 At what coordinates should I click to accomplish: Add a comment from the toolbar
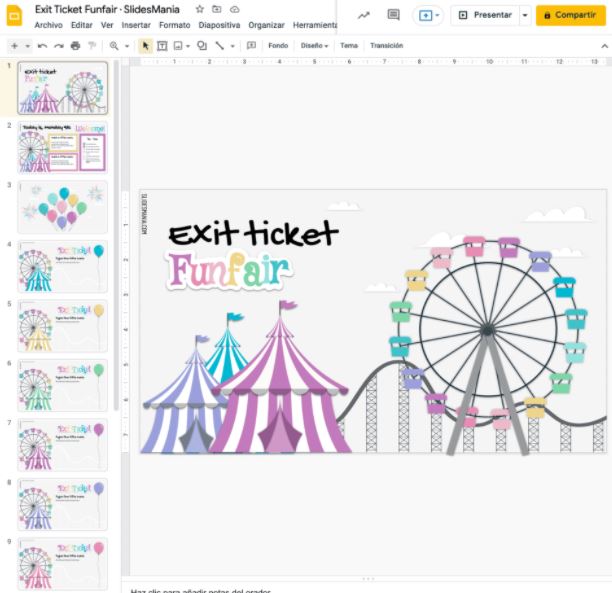click(251, 46)
